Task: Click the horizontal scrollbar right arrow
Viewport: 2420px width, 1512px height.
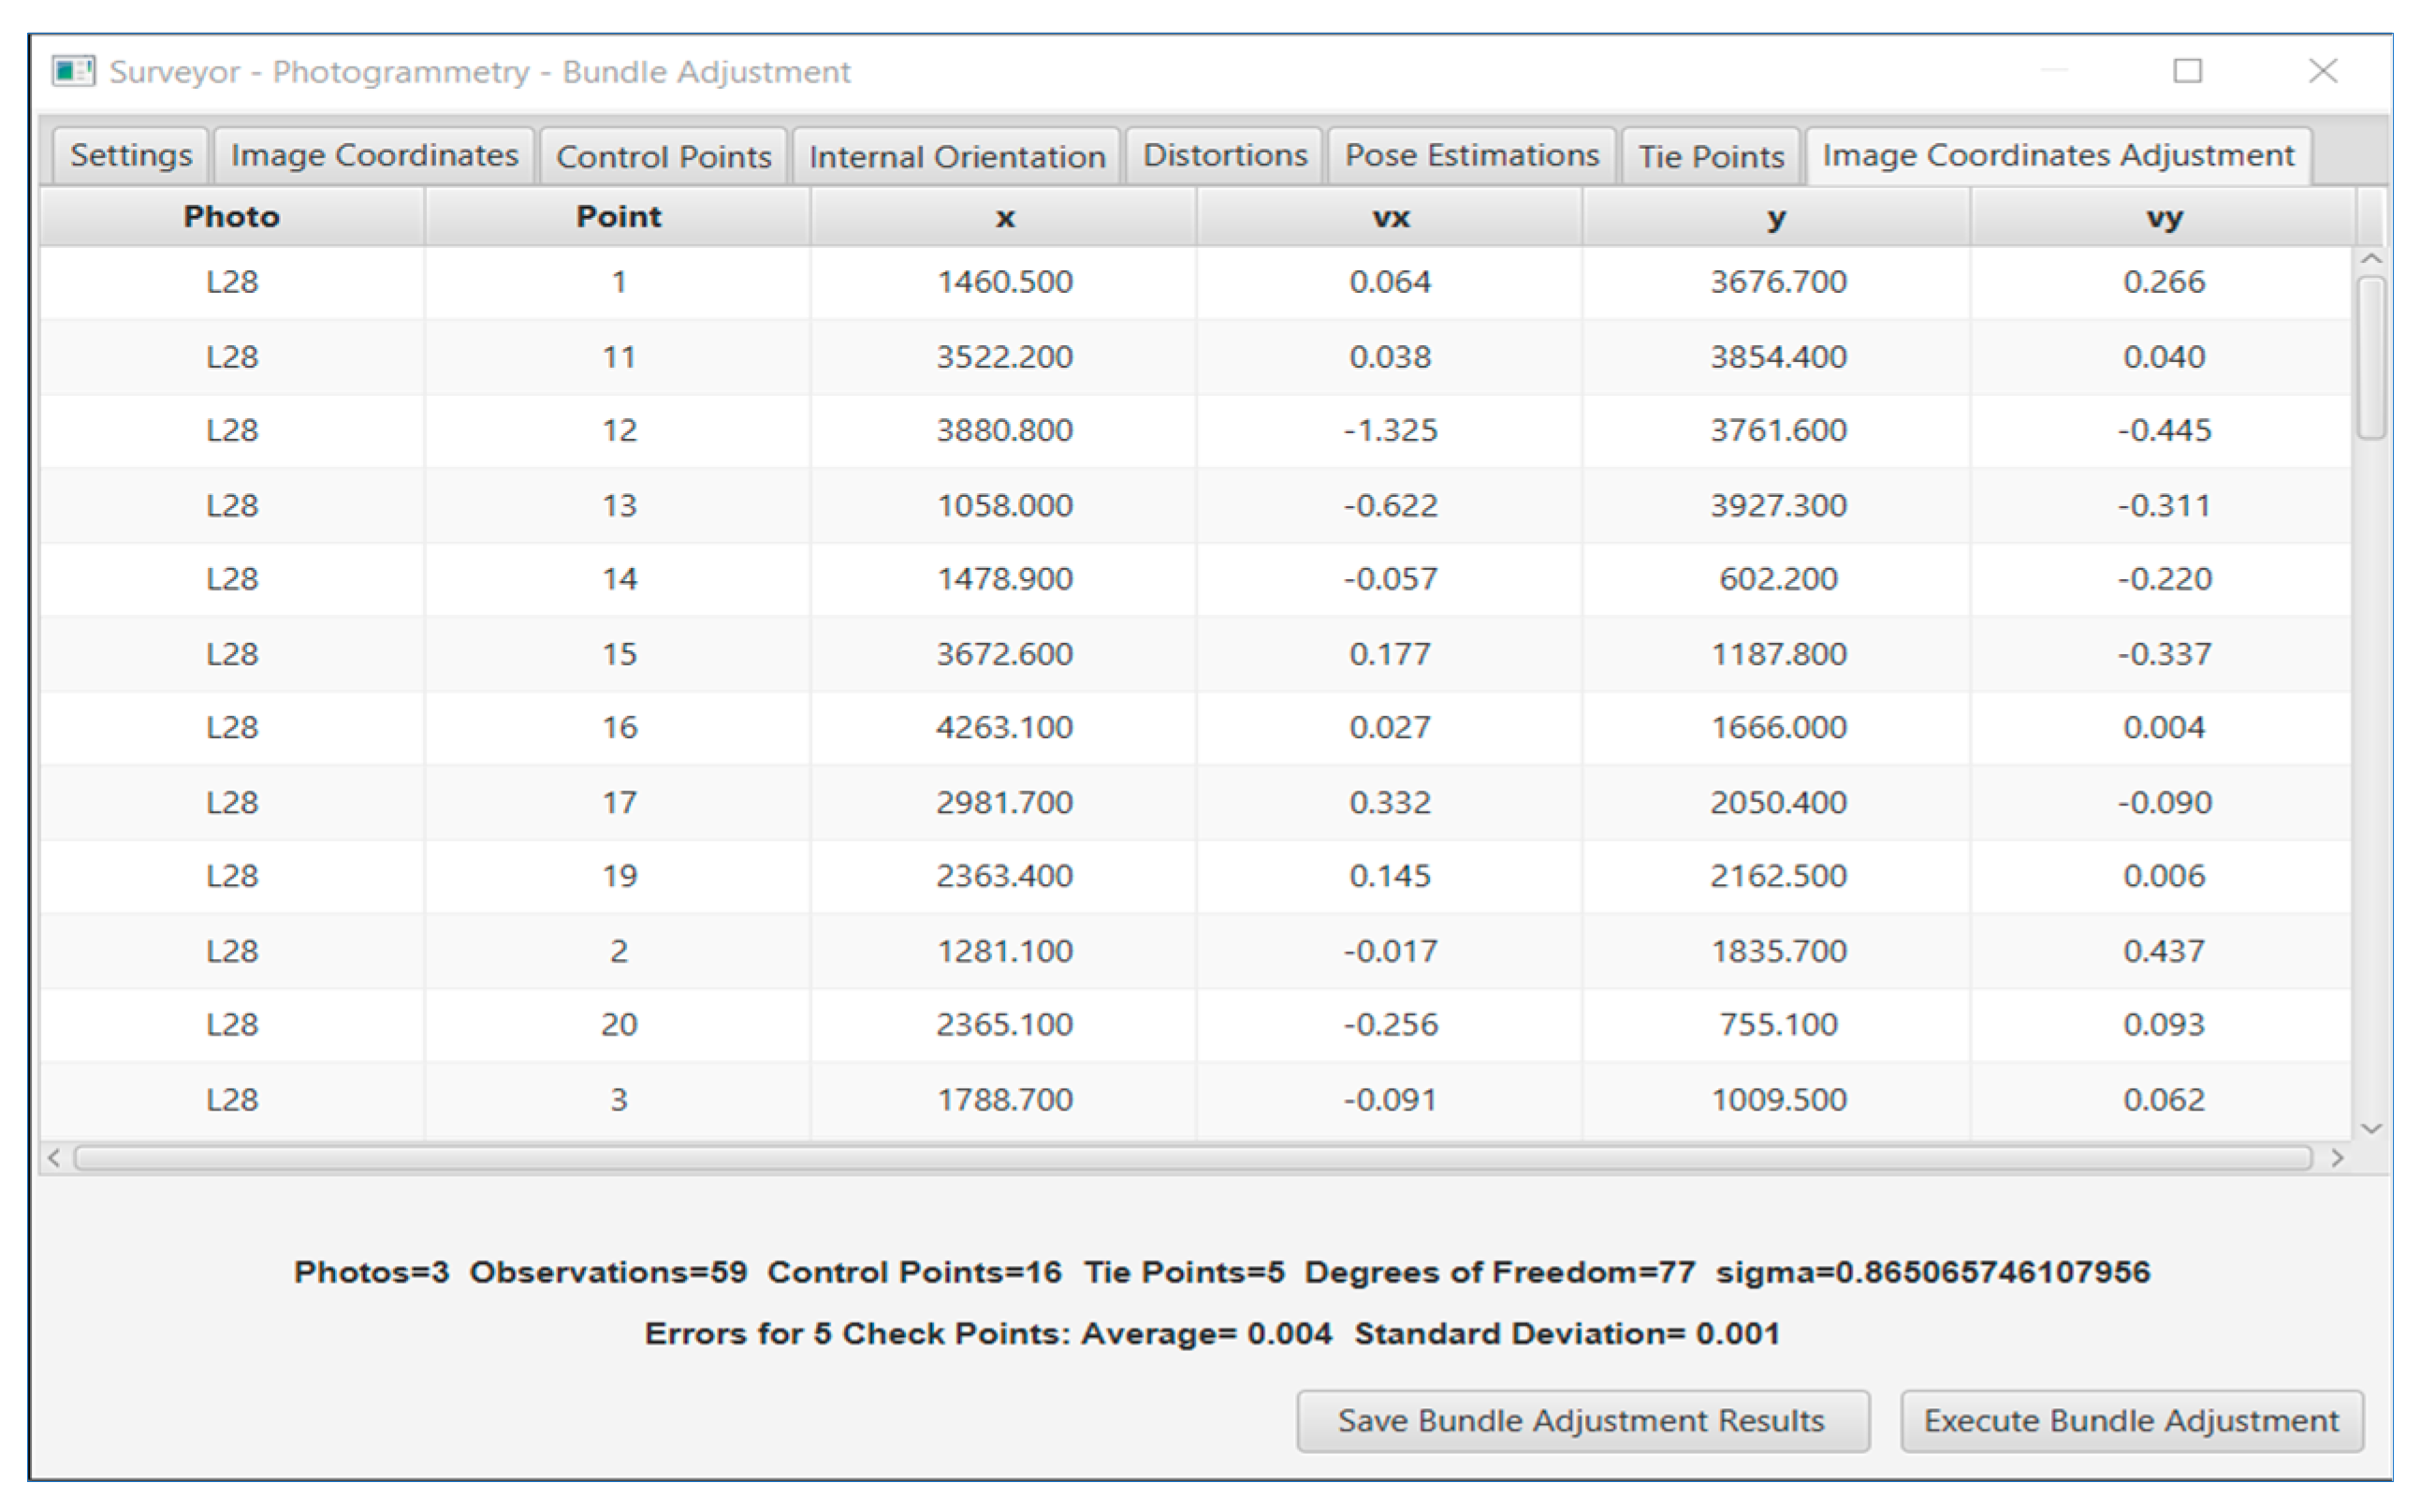Action: [x=2337, y=1158]
